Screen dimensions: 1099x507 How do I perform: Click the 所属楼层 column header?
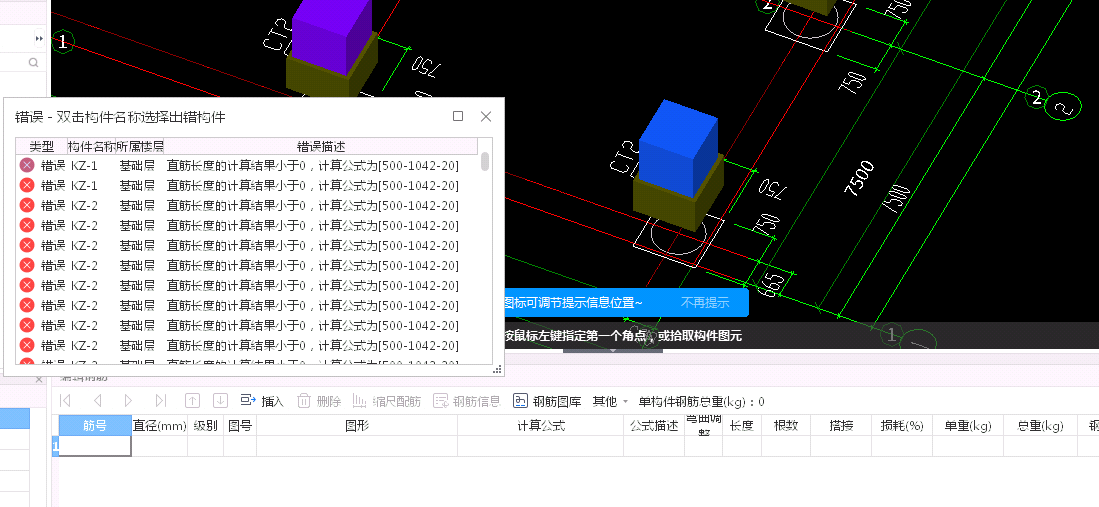click(140, 147)
